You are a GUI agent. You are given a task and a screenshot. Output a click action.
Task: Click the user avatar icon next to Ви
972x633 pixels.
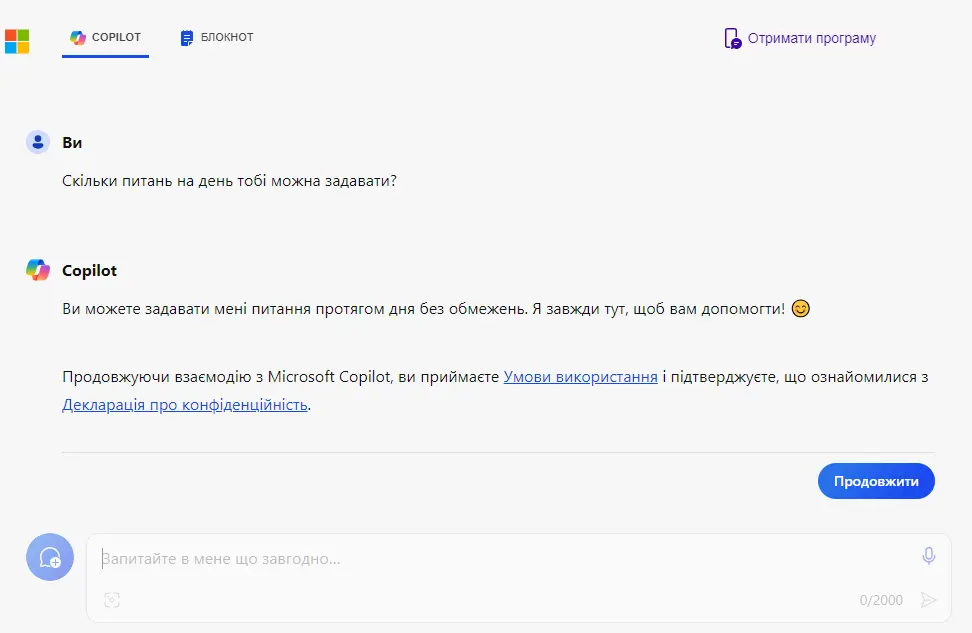[38, 142]
